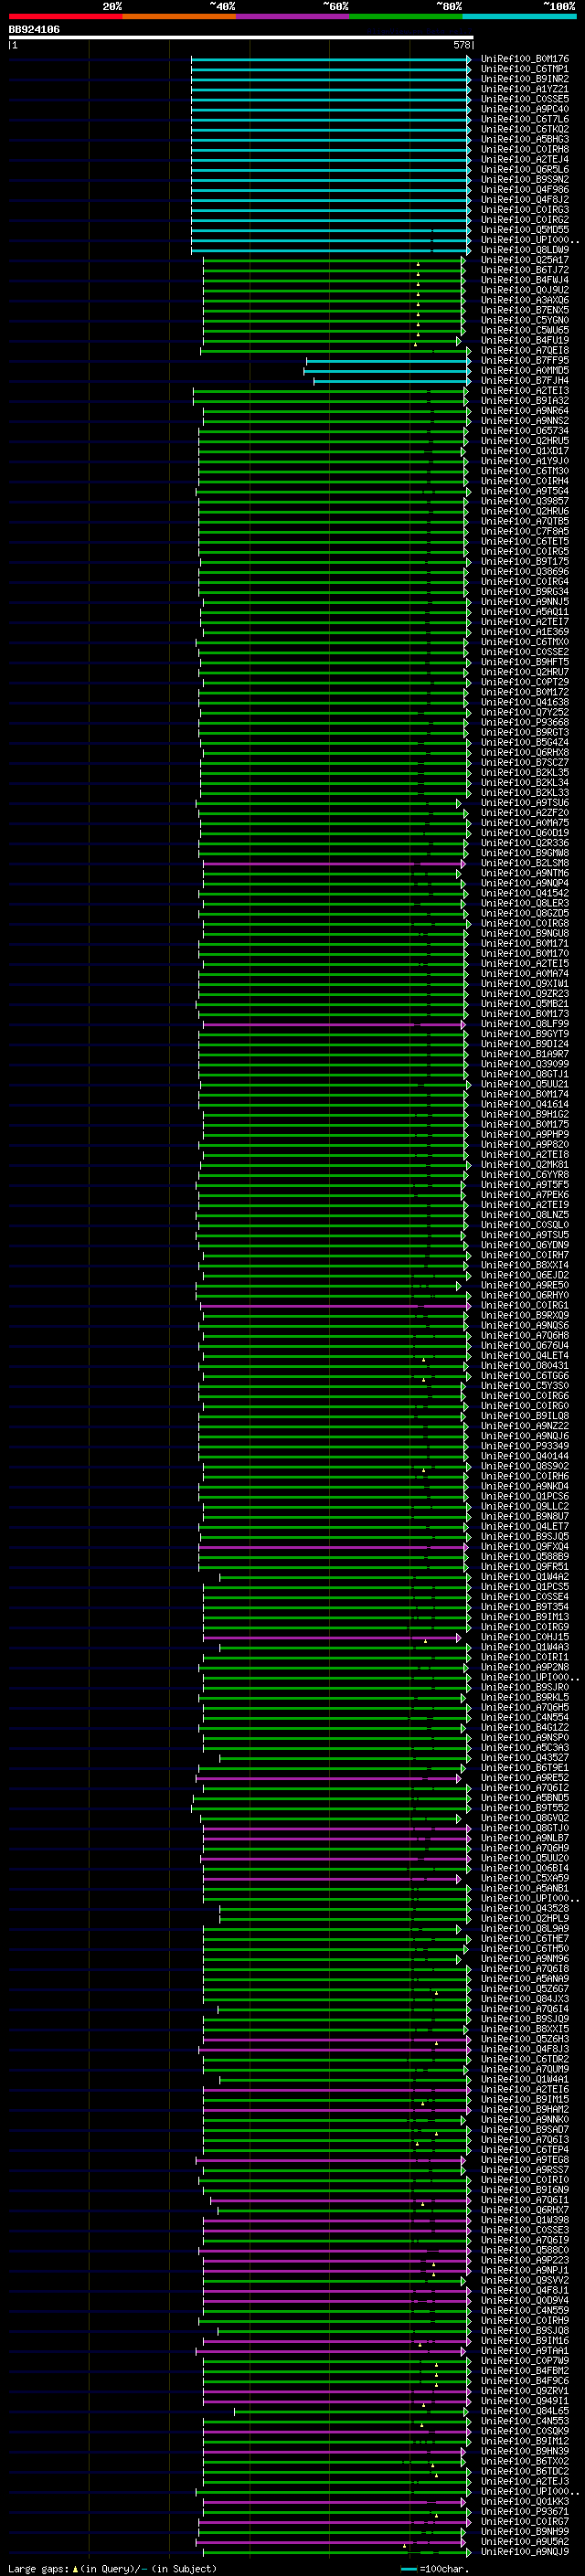Click the purple alignment bar of UniRef100_Q8LF99
Viewport: 585px width, 2576px height.
point(333,1024)
